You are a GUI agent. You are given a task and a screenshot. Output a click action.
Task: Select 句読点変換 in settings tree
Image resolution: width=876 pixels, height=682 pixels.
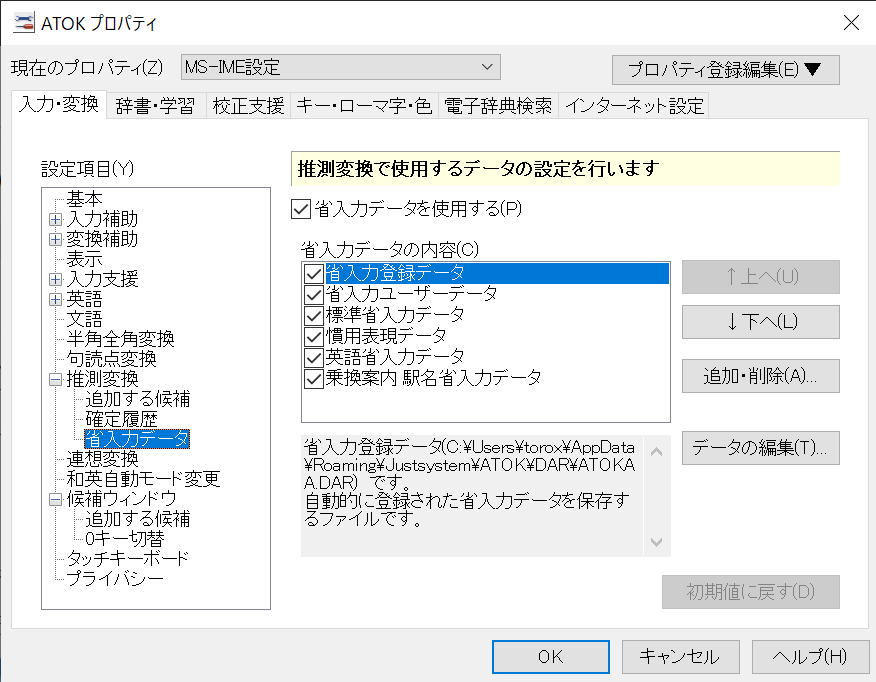(111, 359)
